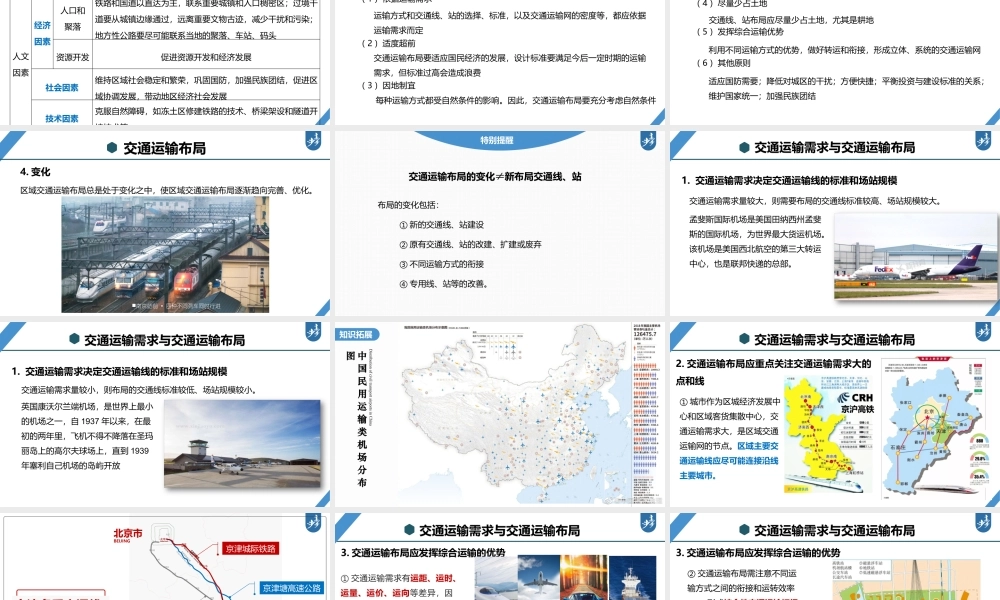This screenshot has height=600, width=1000.
Task: Click the paragraph about 孟斐斯国际机场
Action: point(757,241)
